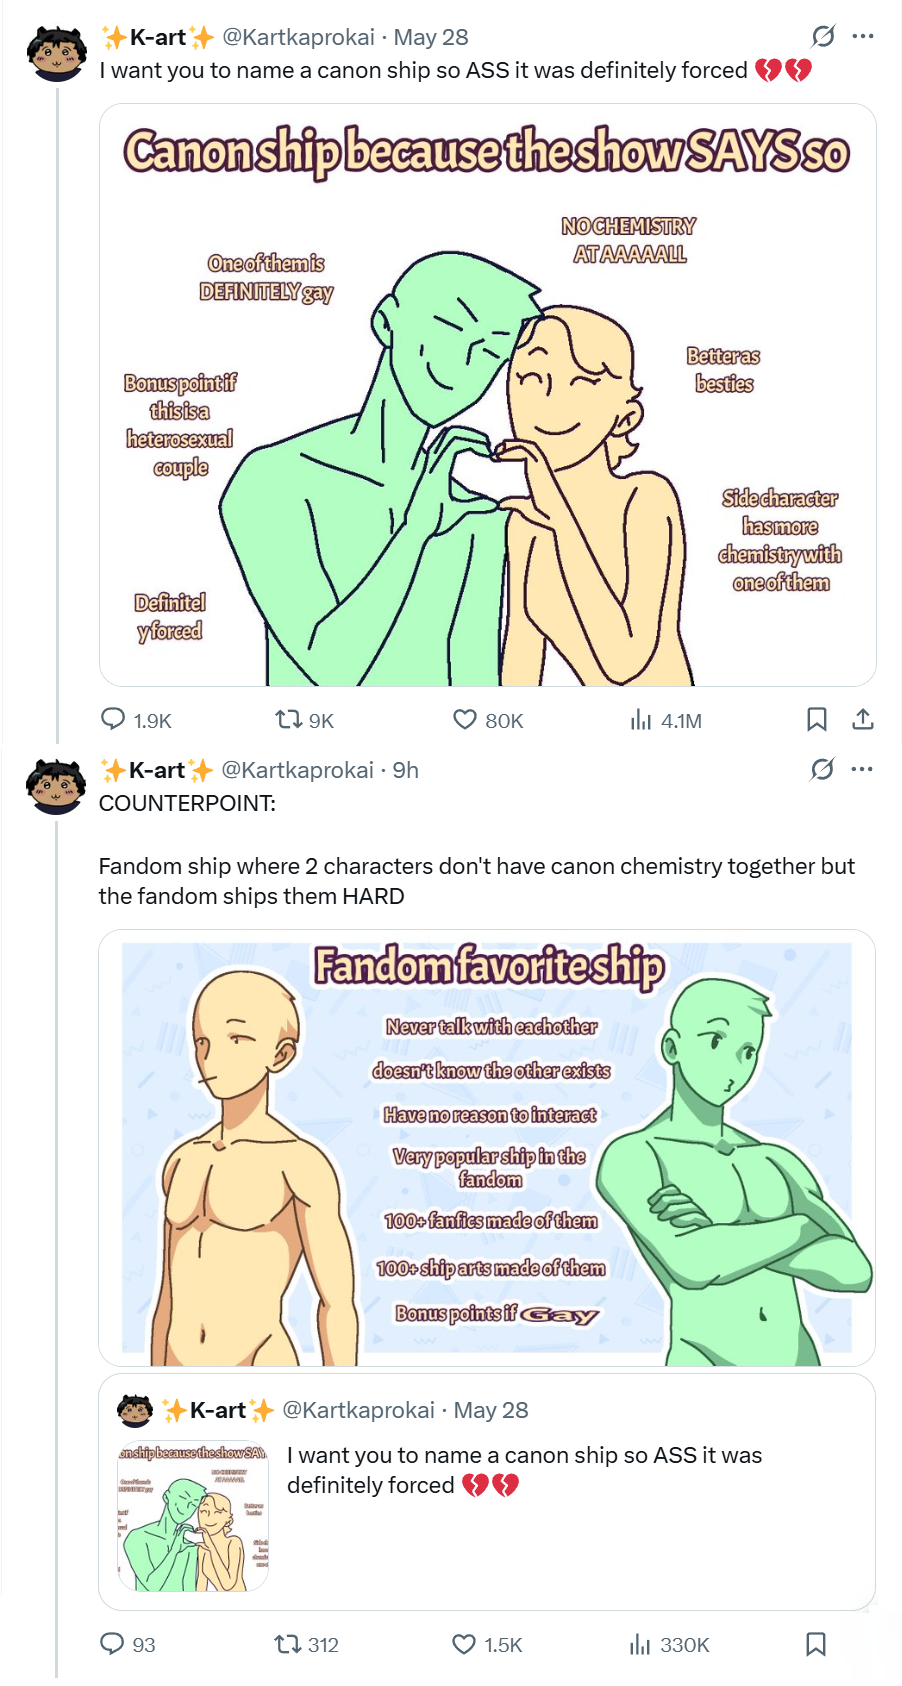Screen dimensions: 902x1686
Task: Open Grok icon on first tweet
Action: click(x=823, y=37)
